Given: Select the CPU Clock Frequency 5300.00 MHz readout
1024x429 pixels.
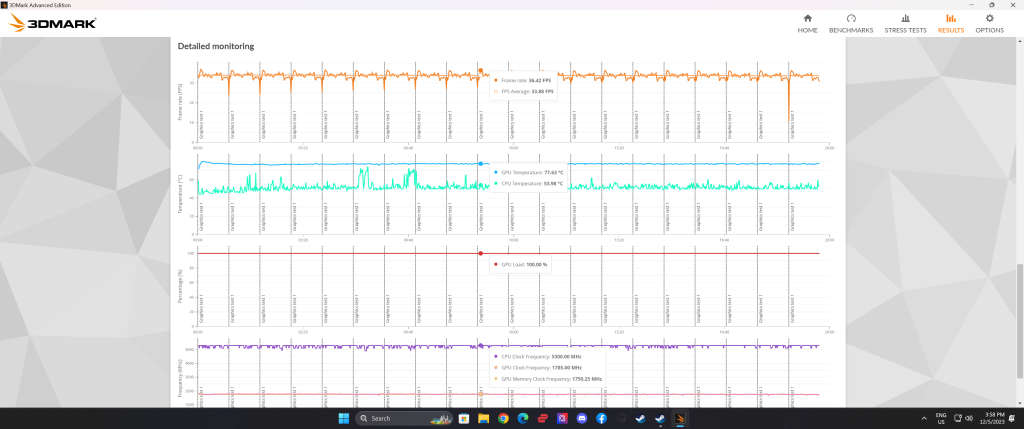Looking at the screenshot, I should pos(542,357).
